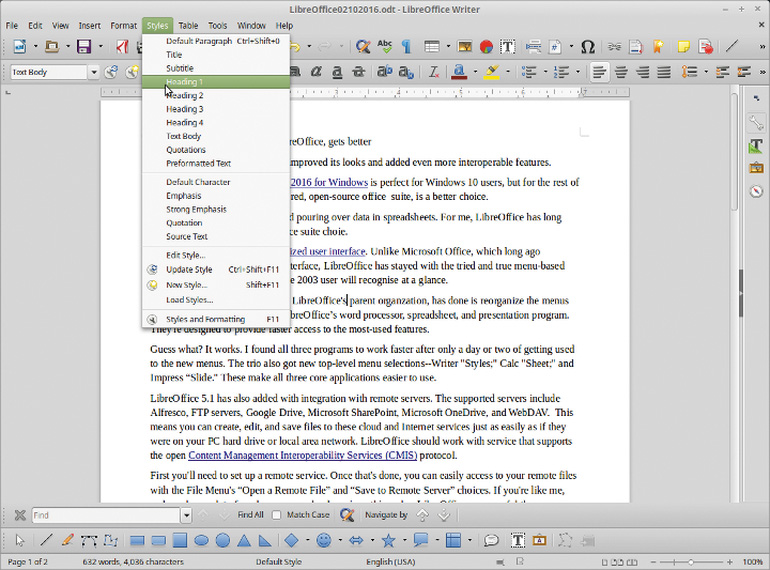Run the Spelling check icon
Image resolution: width=770 pixels, height=570 pixels.
click(385, 47)
